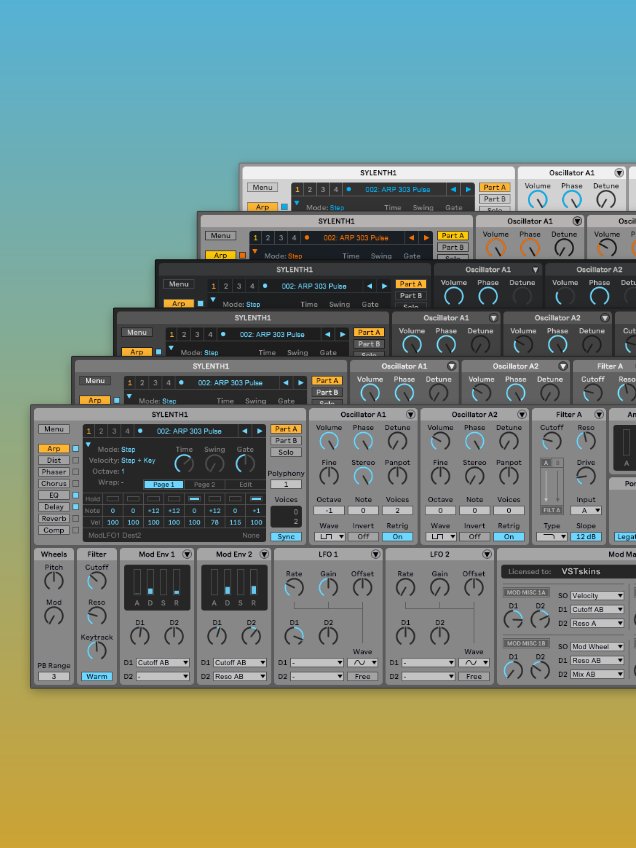Open the arpeggiator Edit tab
Viewport: 636px width, 848px height.
246,485
